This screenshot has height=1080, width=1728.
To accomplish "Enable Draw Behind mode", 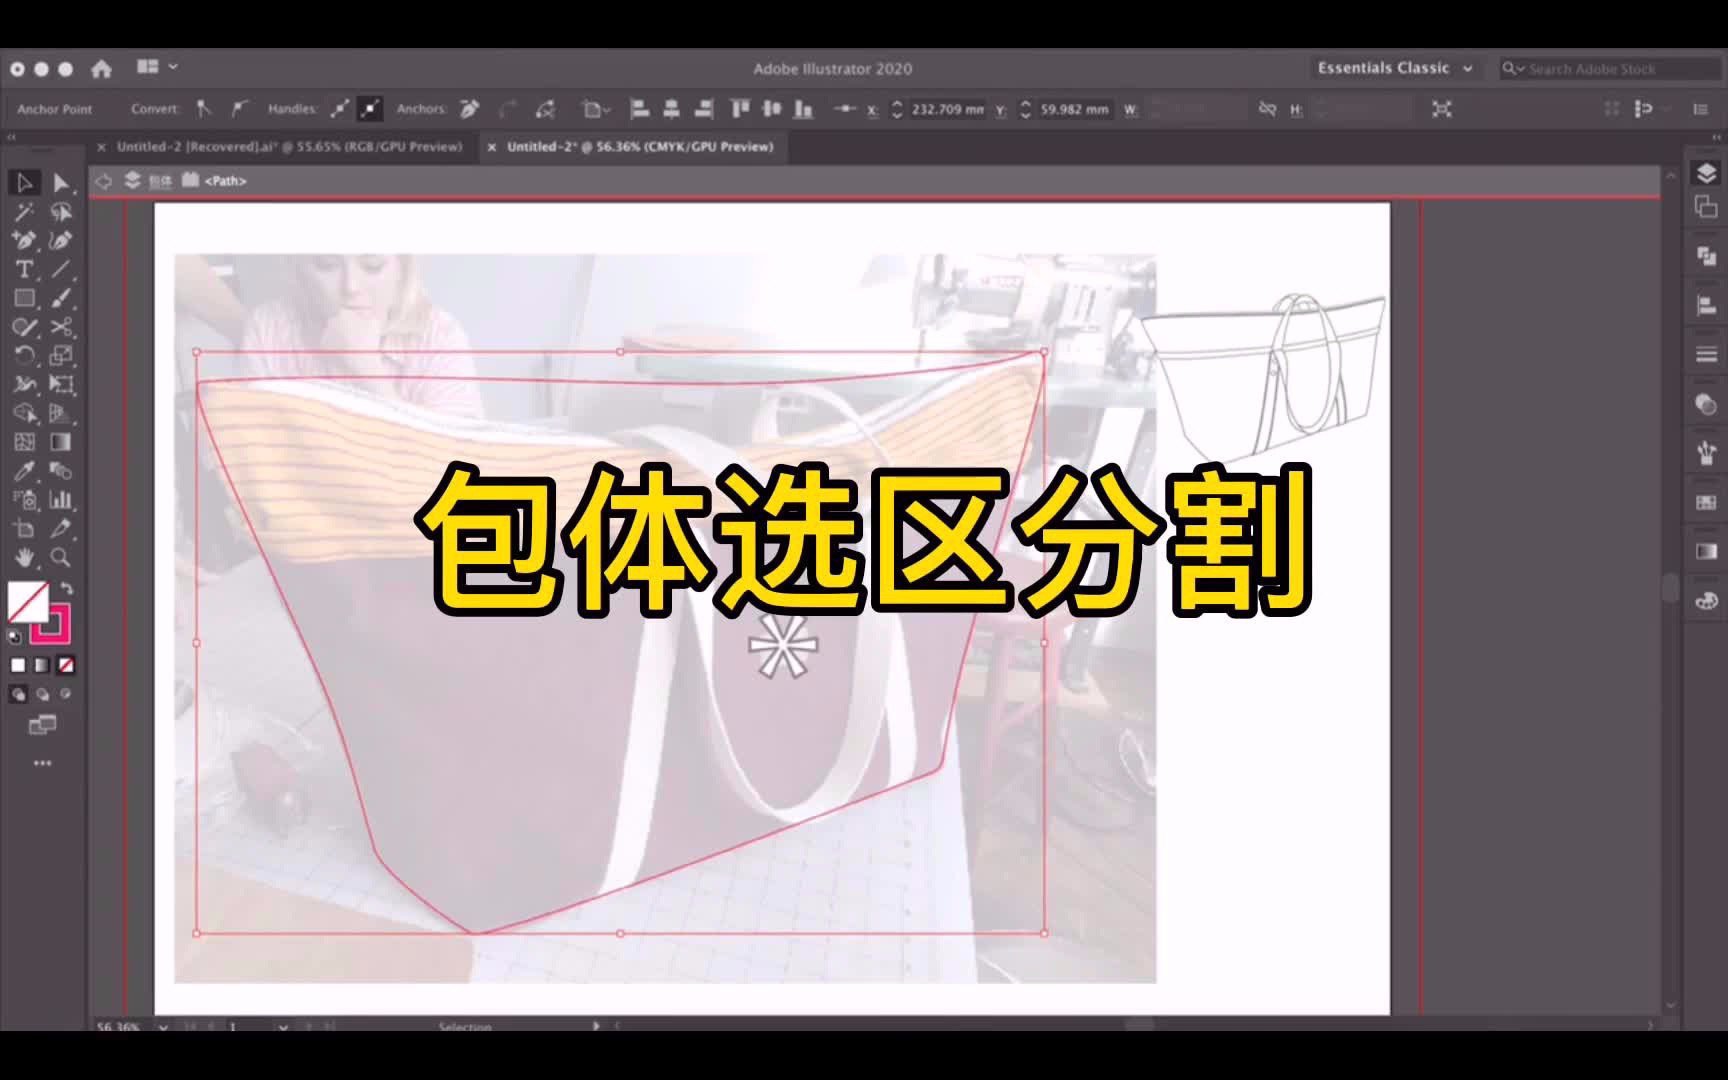I will point(42,694).
